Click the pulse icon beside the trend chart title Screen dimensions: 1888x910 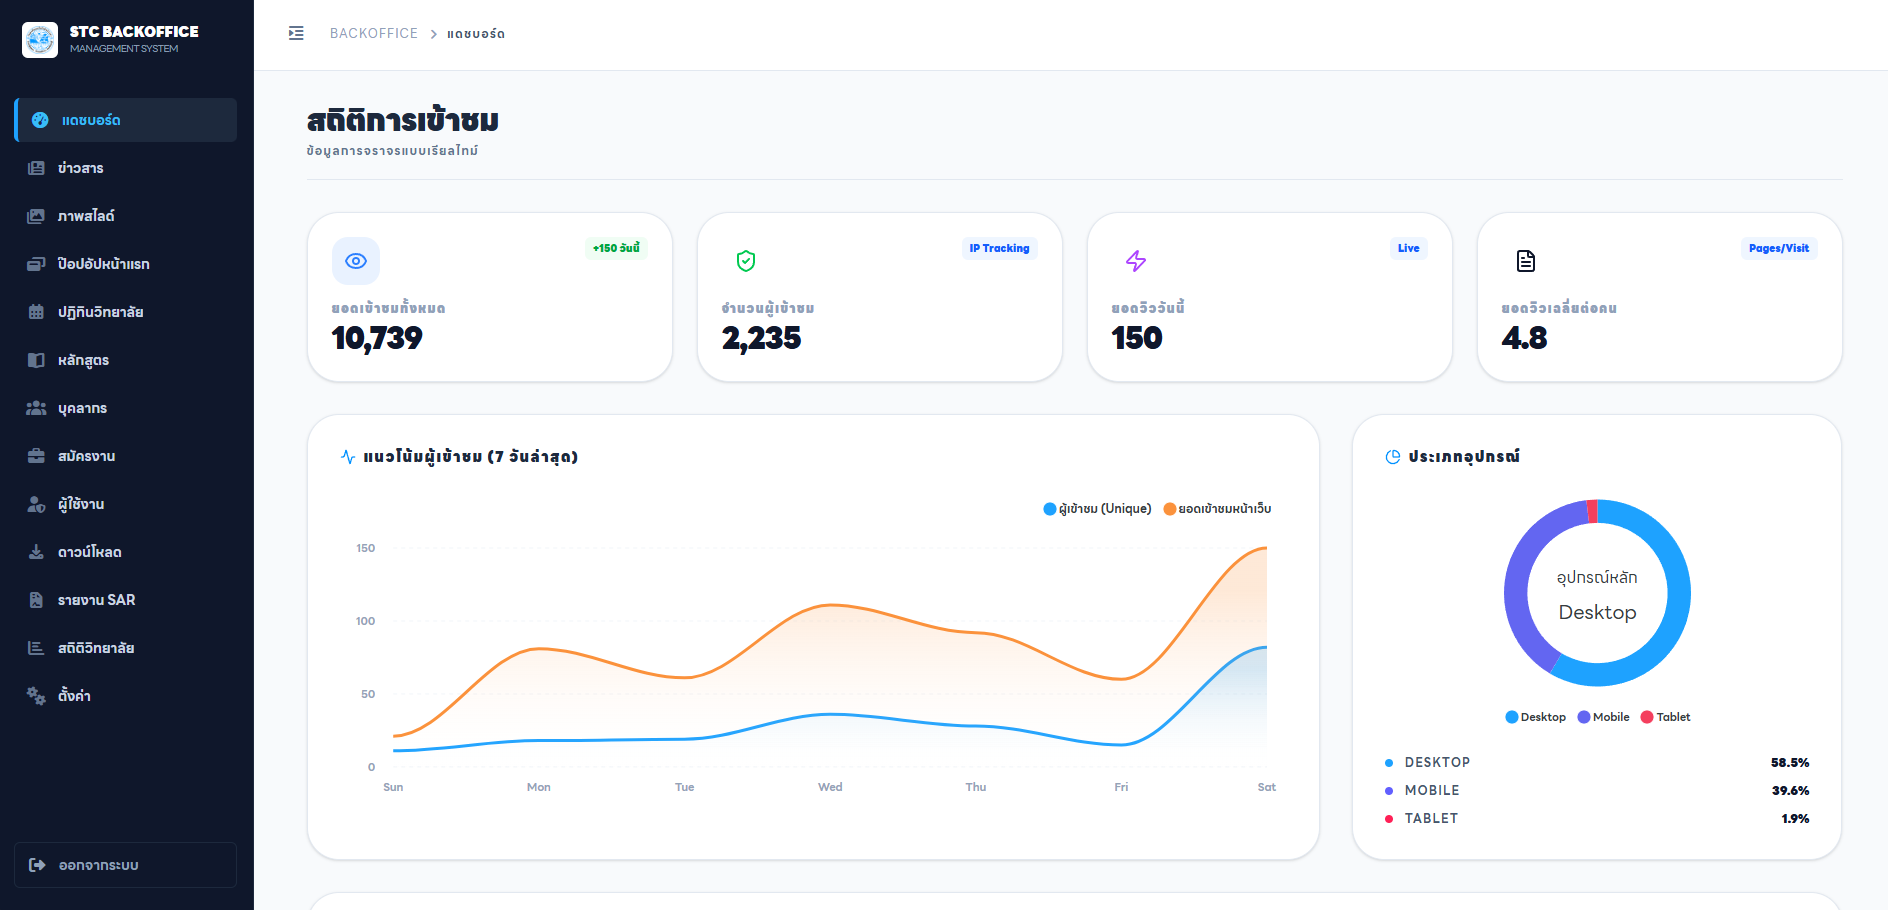(348, 457)
